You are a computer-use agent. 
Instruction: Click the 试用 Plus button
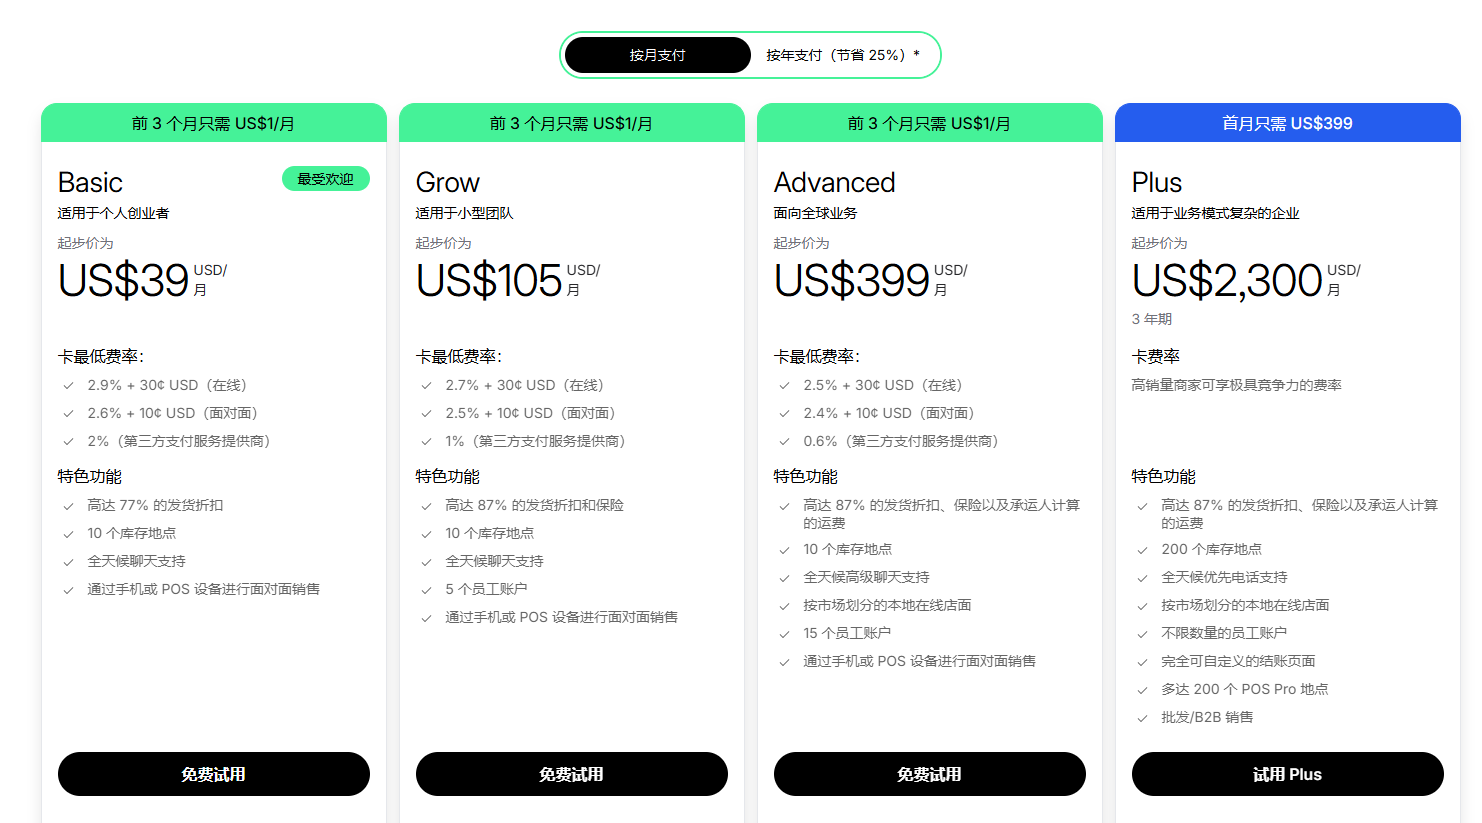coord(1287,773)
